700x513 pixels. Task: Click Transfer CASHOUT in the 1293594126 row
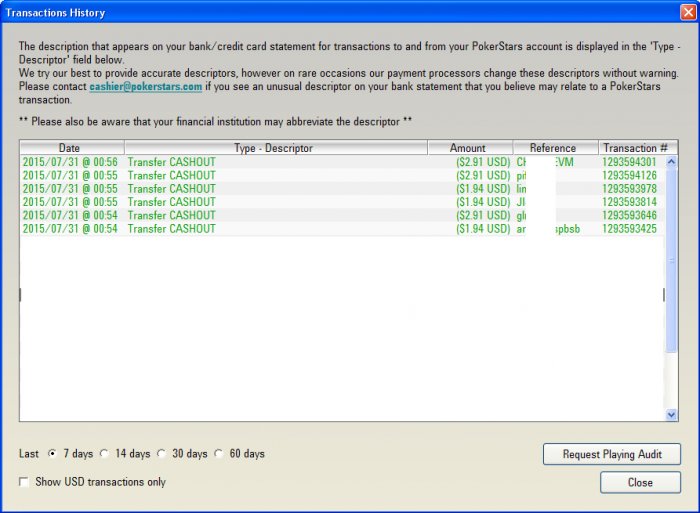pyautogui.click(x=171, y=175)
